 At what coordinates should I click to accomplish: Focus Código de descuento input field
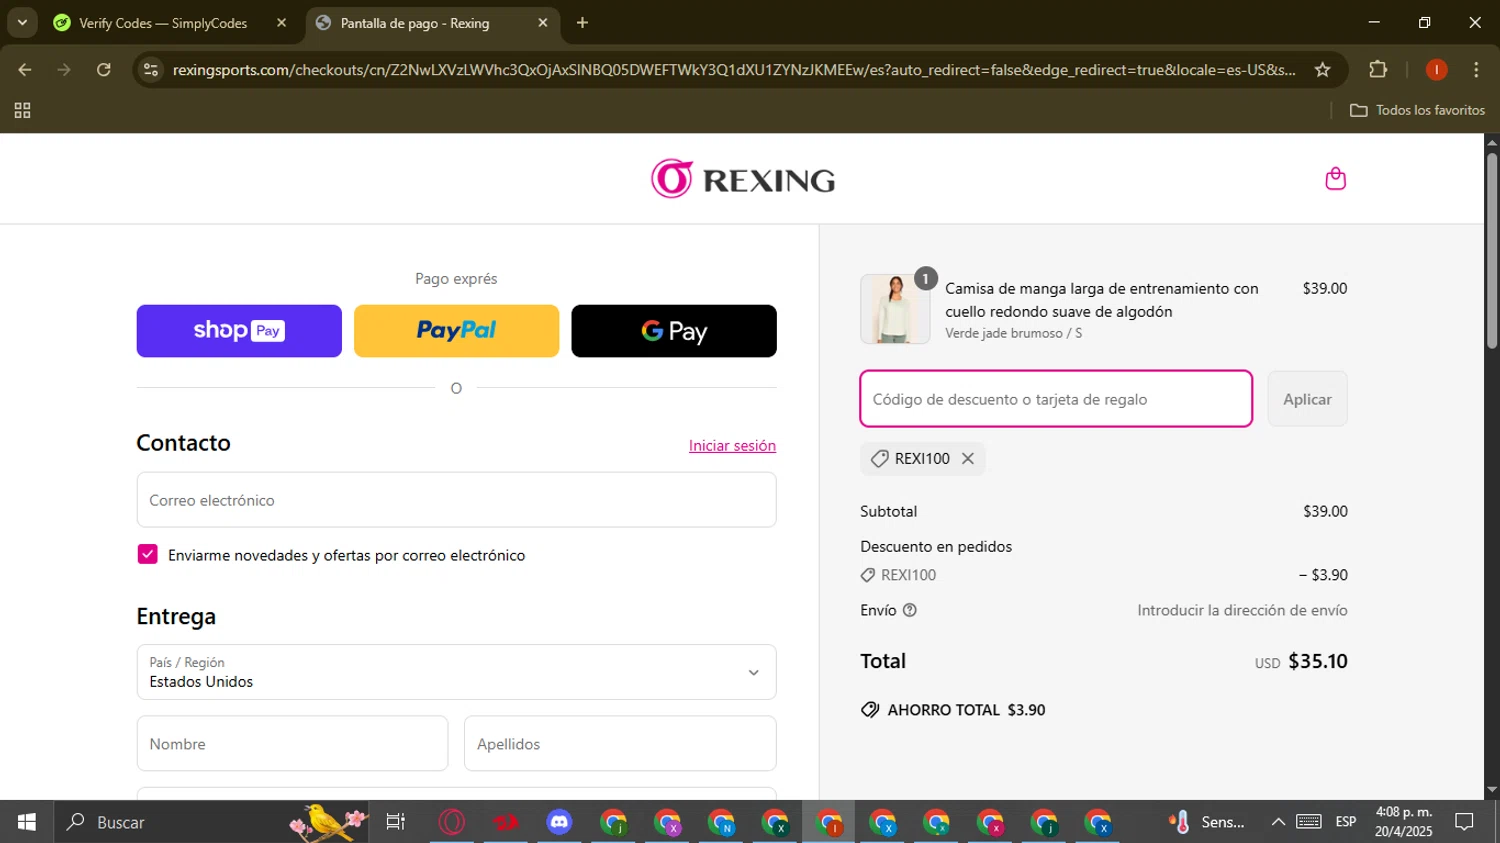1056,399
